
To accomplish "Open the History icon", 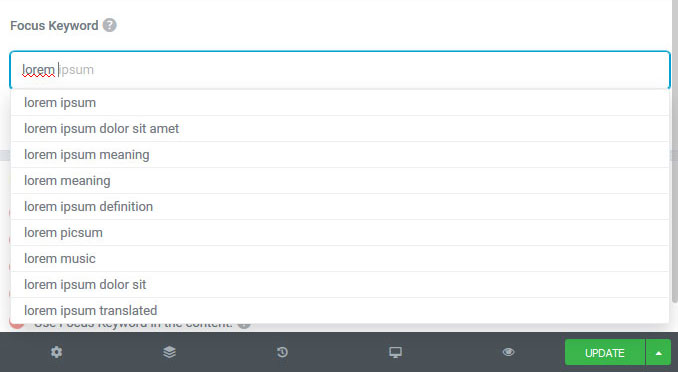I will (x=282, y=352).
